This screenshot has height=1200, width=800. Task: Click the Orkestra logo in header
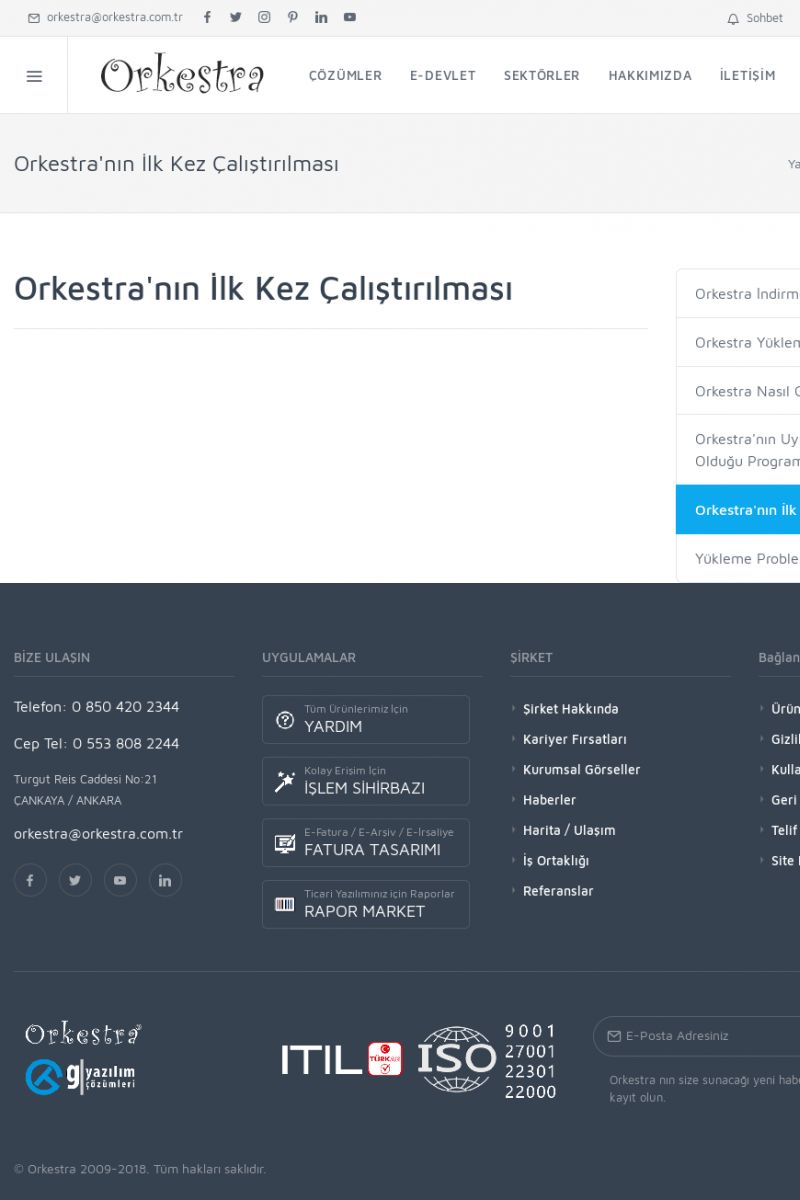[x=182, y=76]
